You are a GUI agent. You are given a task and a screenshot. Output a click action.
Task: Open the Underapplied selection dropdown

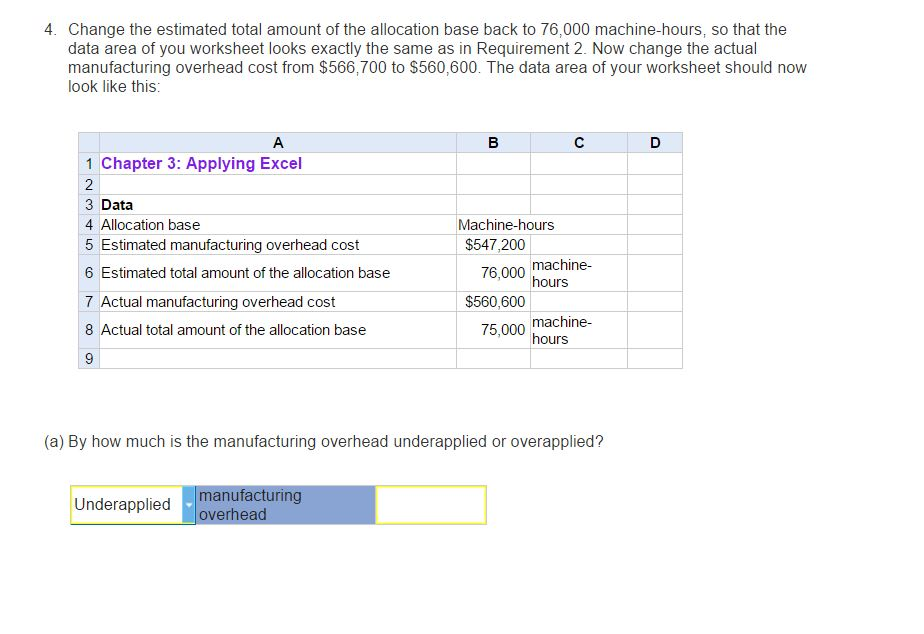(x=189, y=505)
